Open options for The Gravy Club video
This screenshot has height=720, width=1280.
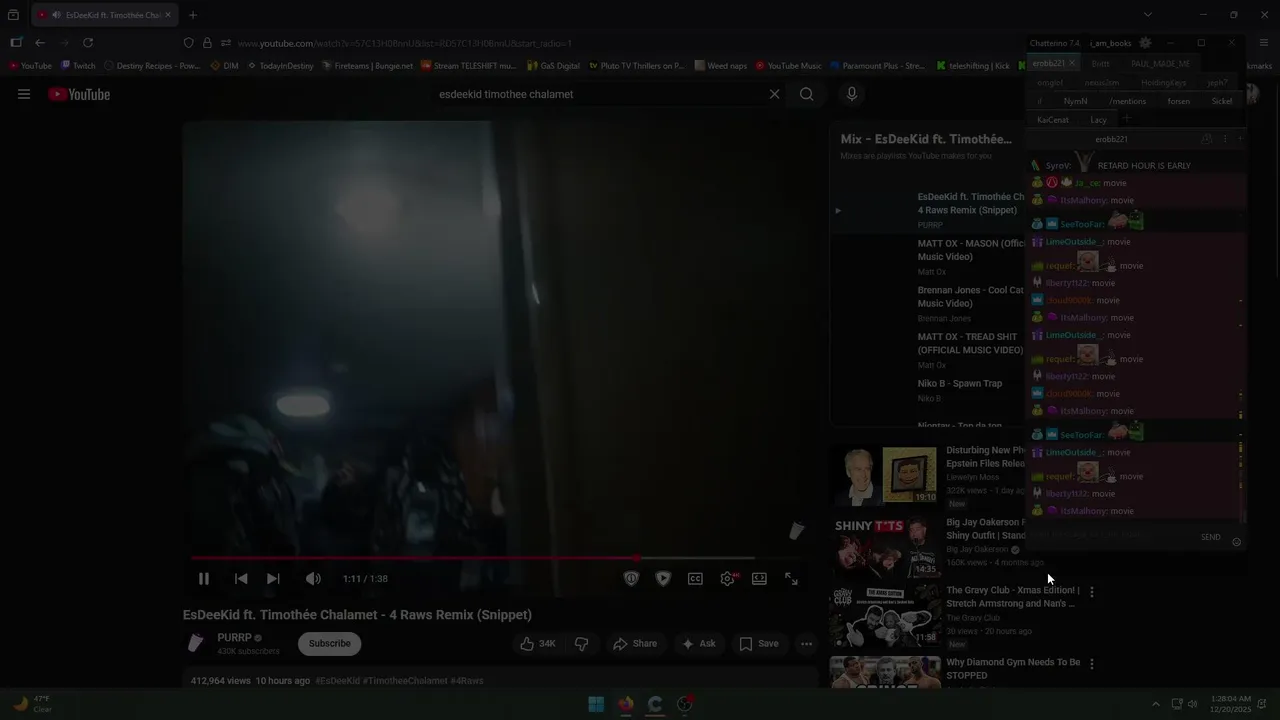[x=1092, y=592]
